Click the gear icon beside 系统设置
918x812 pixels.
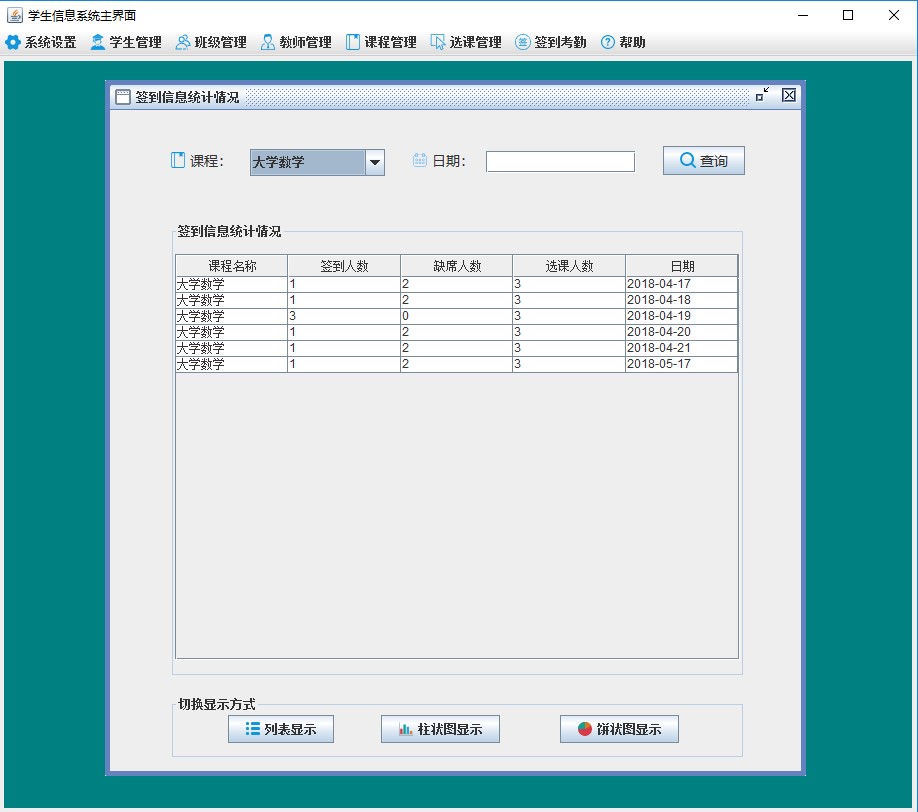(x=13, y=42)
